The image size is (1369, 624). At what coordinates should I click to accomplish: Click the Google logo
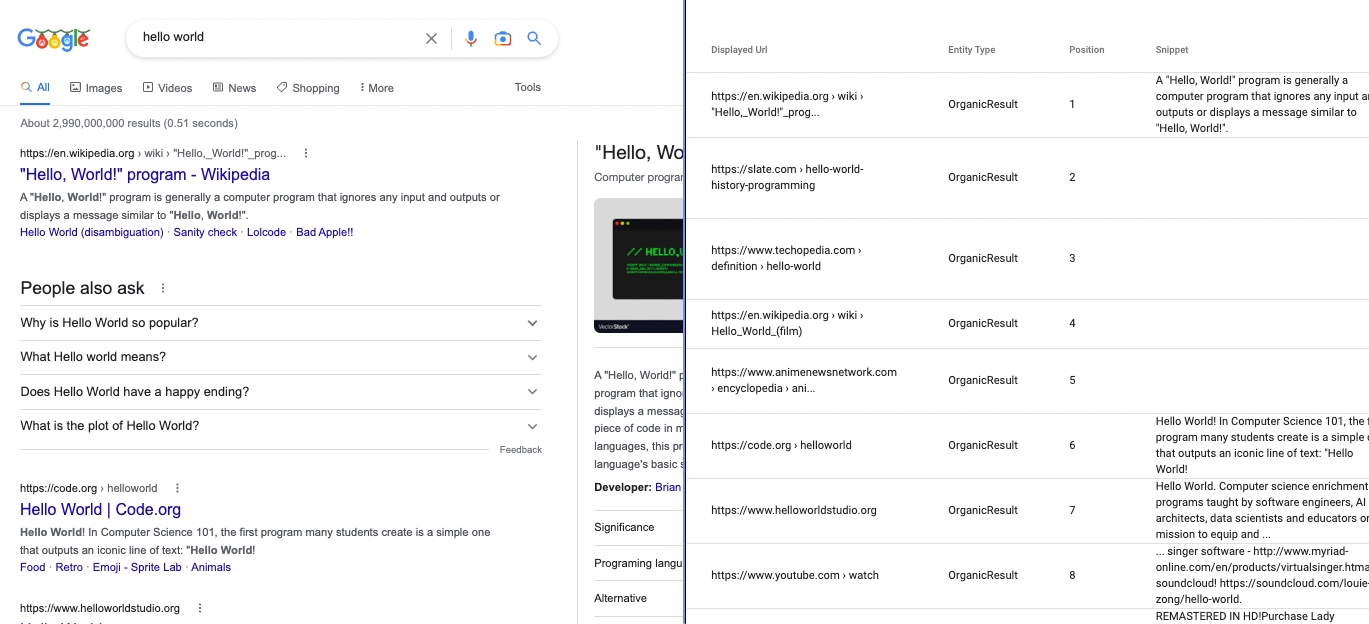point(54,39)
